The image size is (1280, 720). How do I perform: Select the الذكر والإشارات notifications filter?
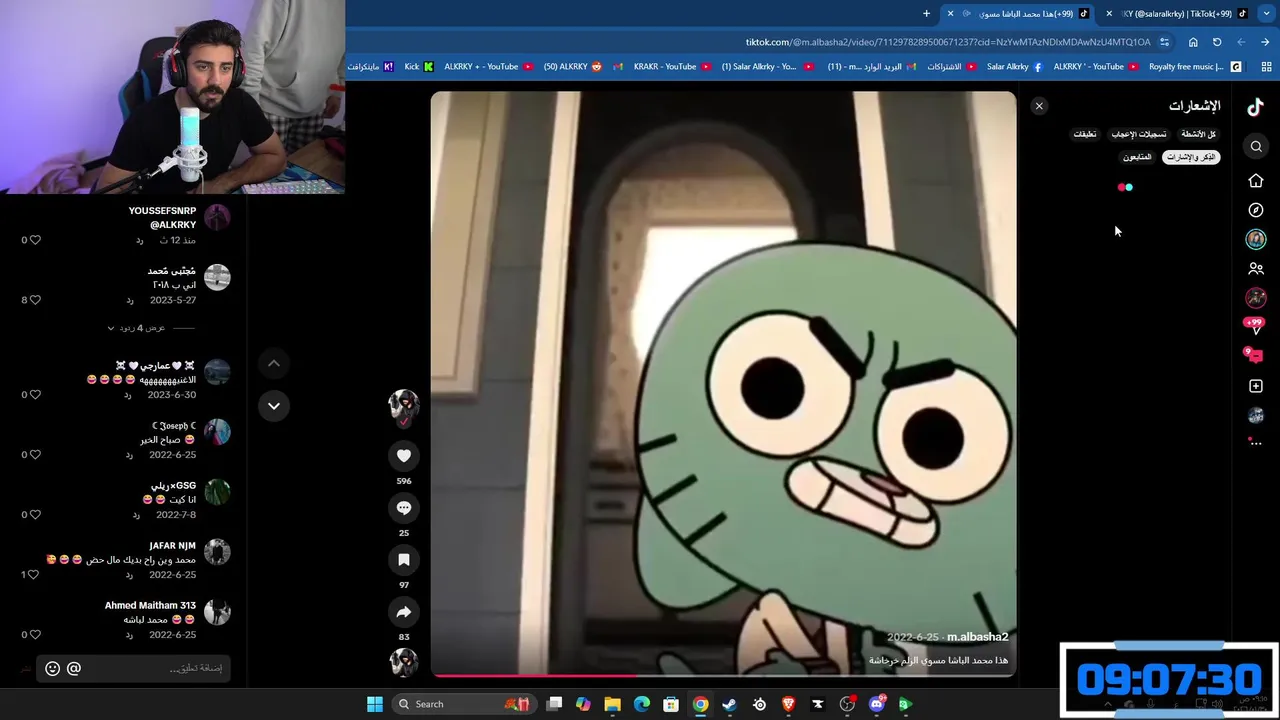pyautogui.click(x=1192, y=157)
